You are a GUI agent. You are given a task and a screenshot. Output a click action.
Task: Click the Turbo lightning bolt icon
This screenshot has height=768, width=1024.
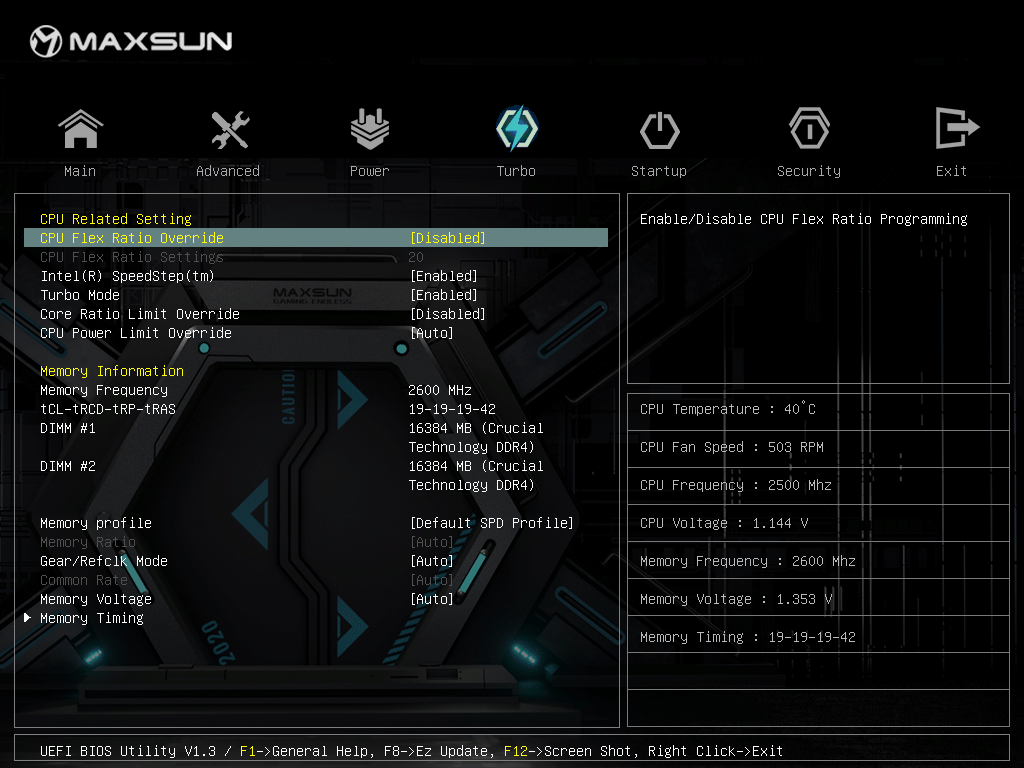pyautogui.click(x=517, y=128)
